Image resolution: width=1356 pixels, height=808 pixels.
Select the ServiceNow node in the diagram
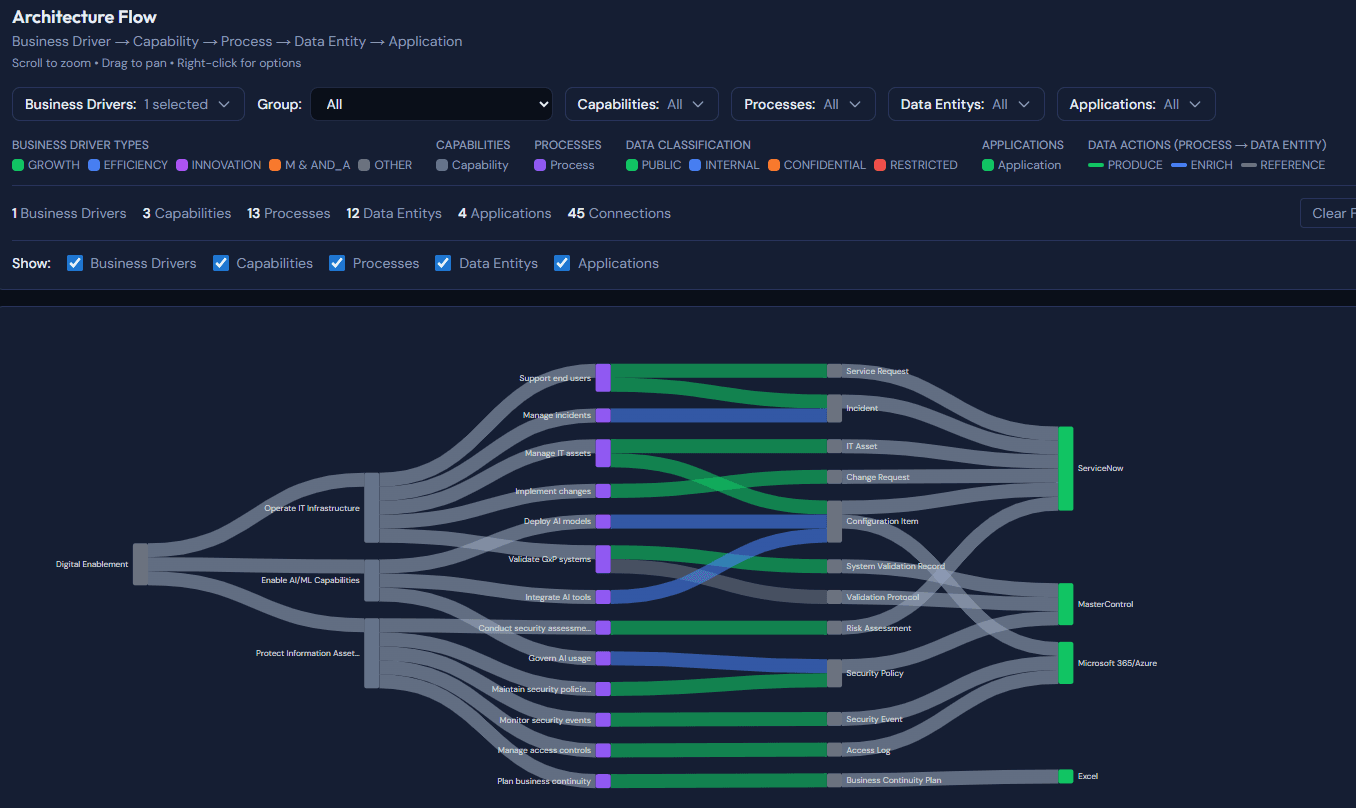pyautogui.click(x=1065, y=467)
